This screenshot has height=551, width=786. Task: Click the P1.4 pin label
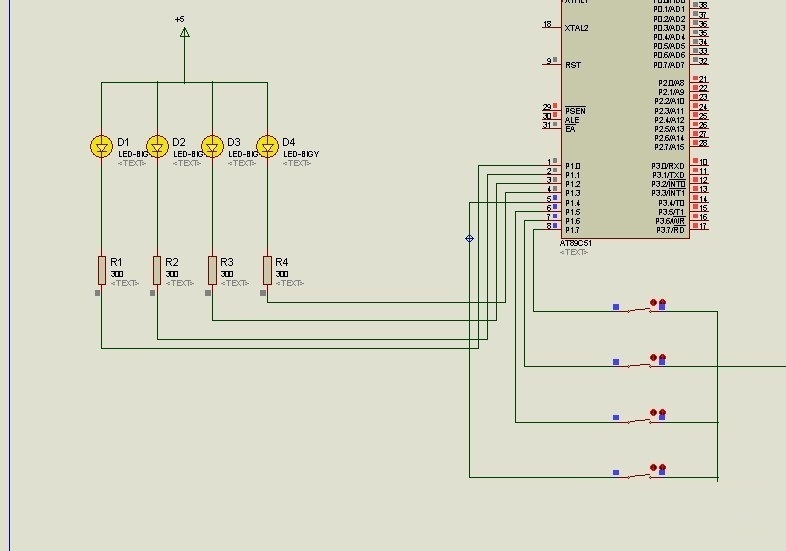572,203
